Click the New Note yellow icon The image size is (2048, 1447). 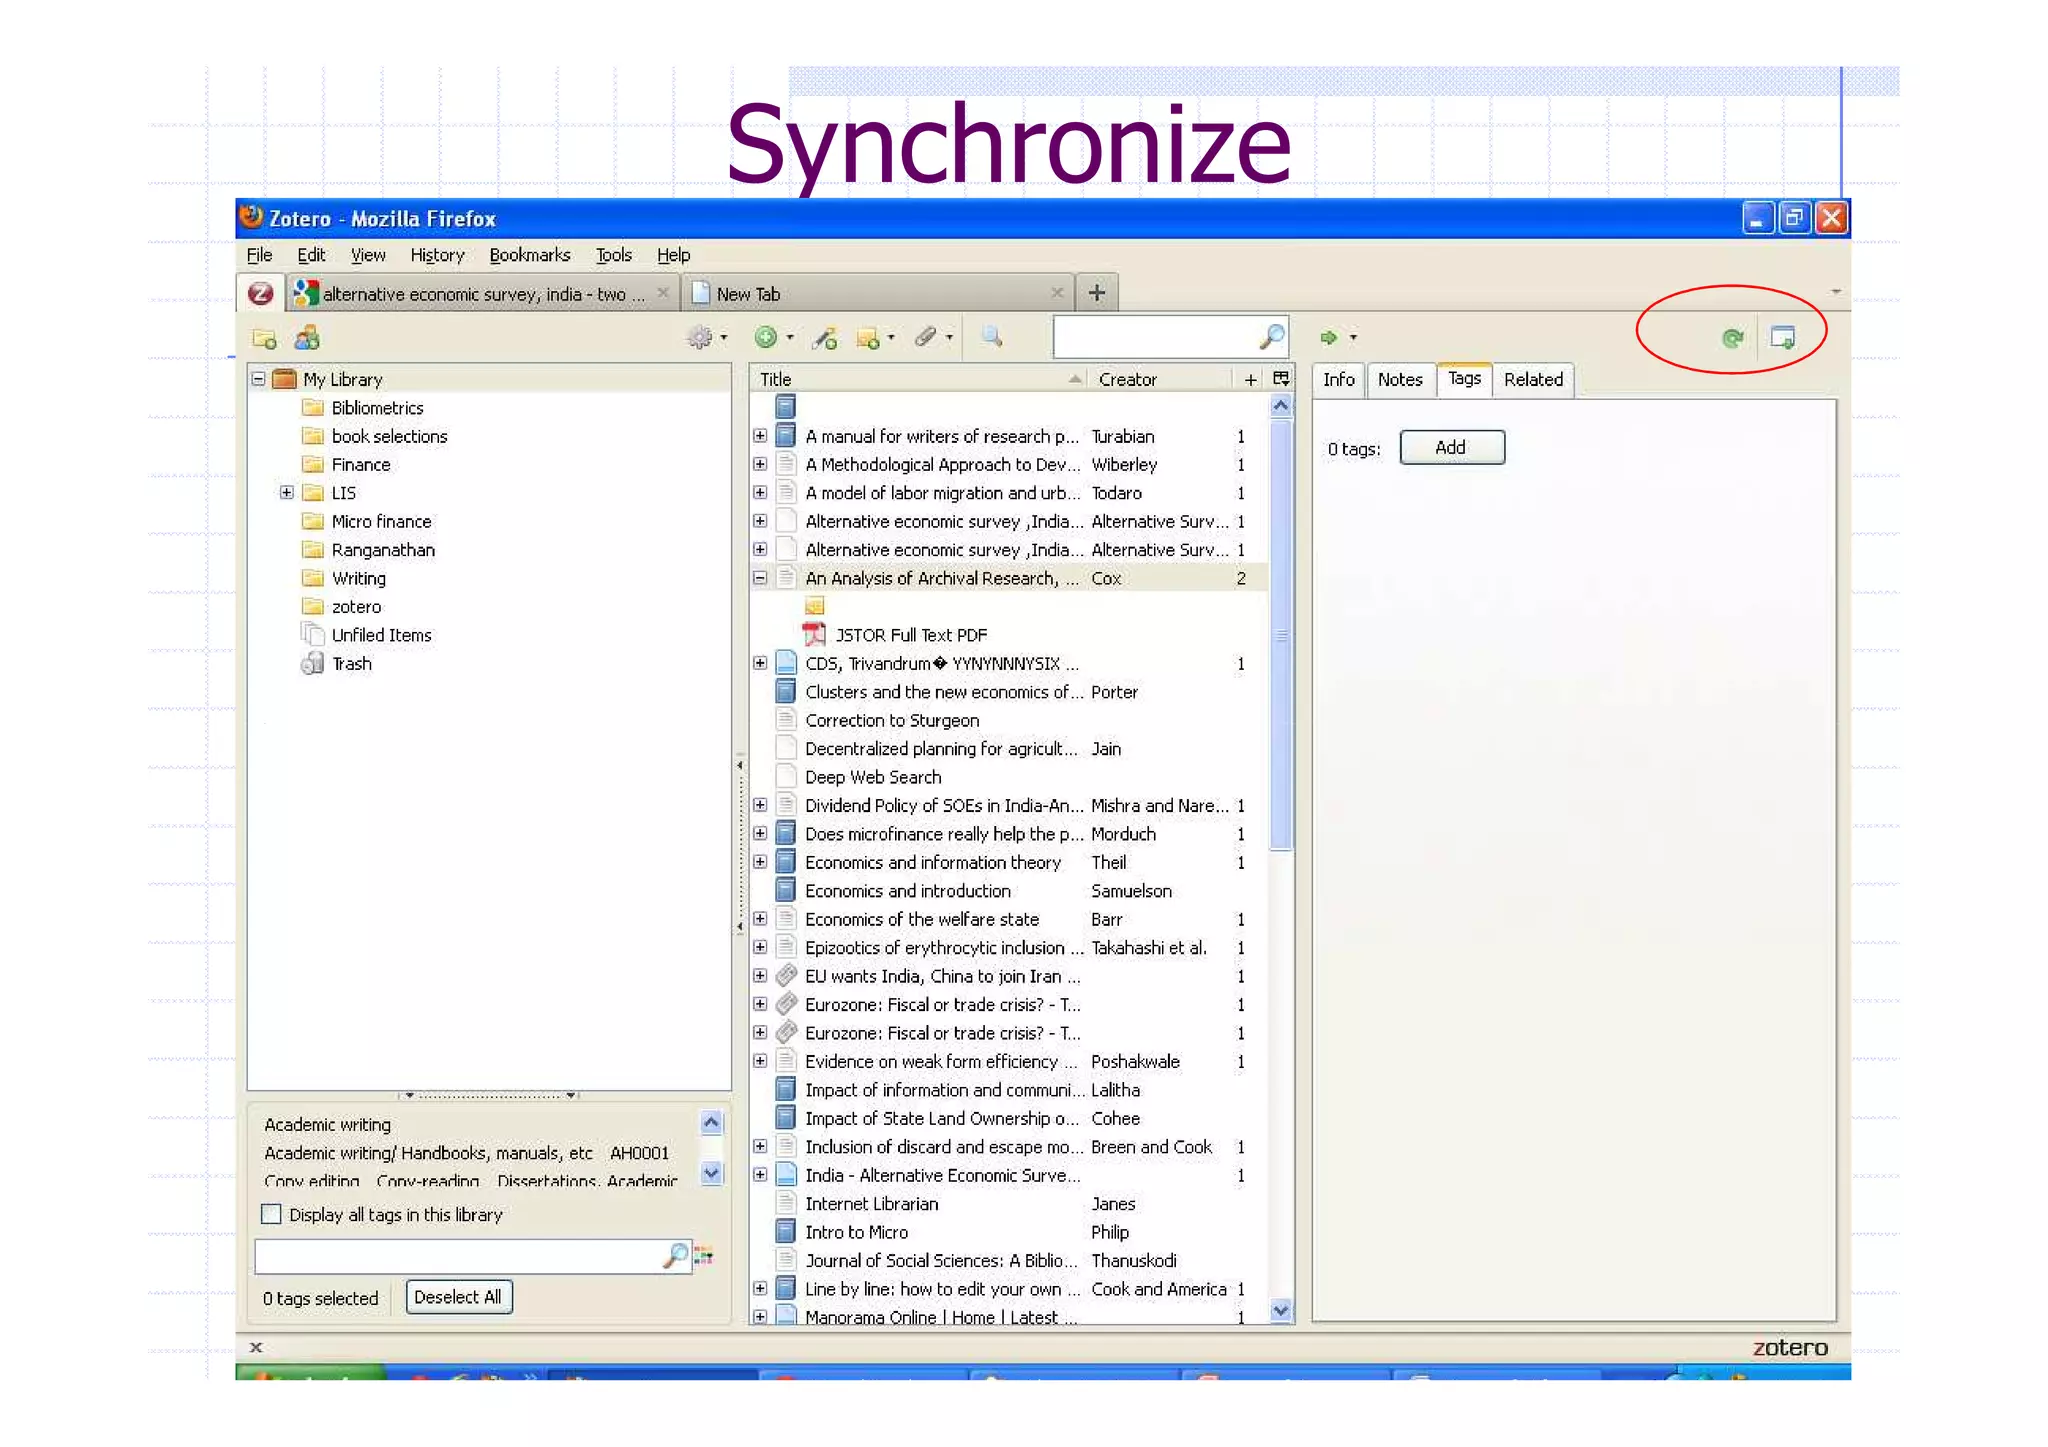(868, 338)
